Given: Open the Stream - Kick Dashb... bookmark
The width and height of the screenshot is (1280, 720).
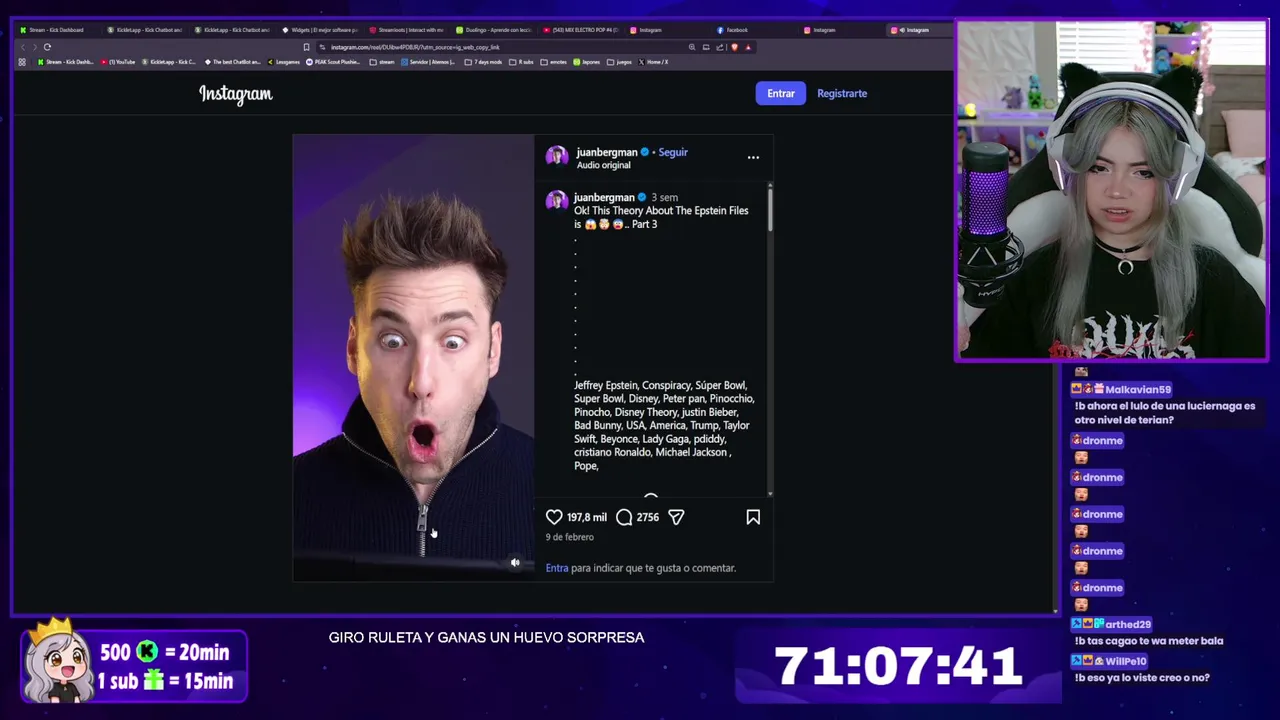Looking at the screenshot, I should 65,62.
